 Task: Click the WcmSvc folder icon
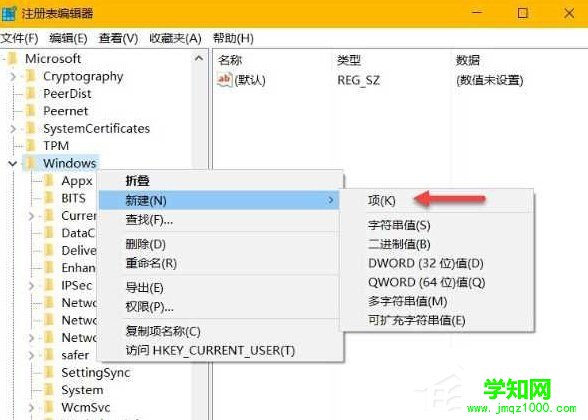click(49, 407)
